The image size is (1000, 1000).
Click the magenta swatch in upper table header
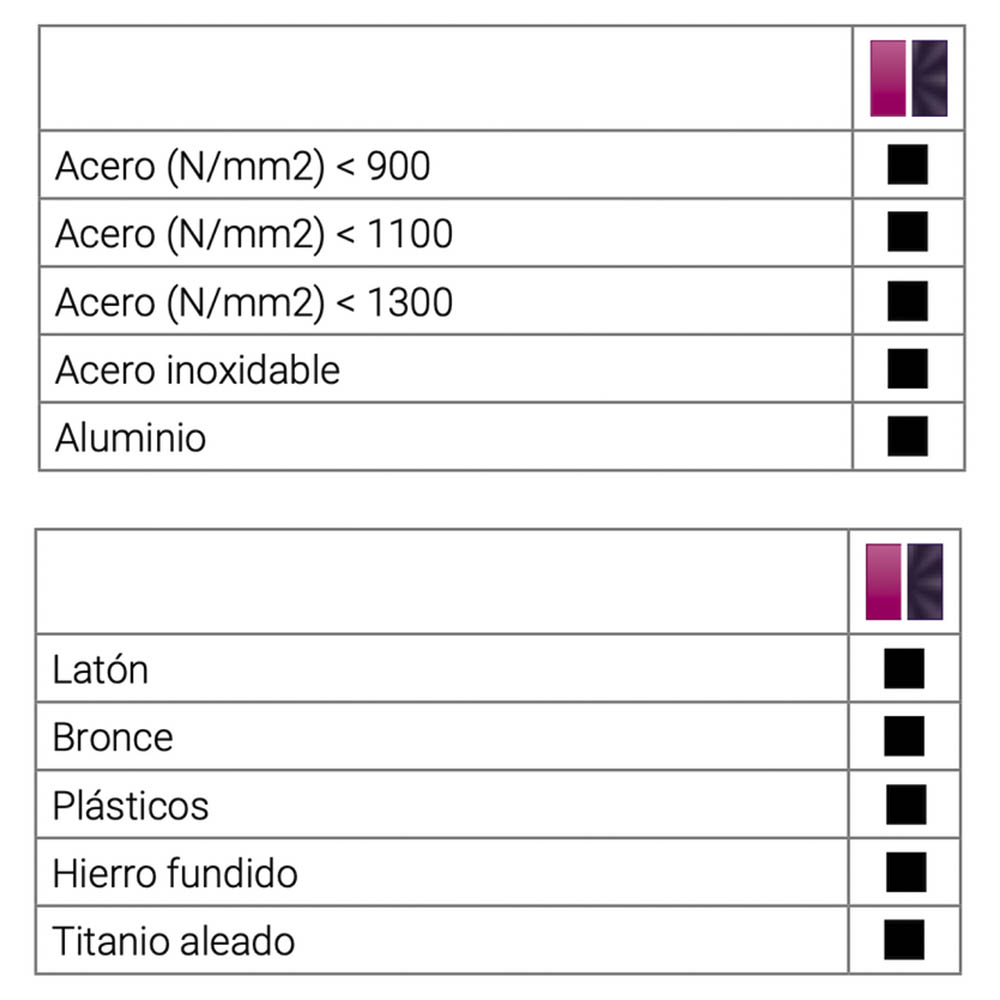(x=888, y=78)
